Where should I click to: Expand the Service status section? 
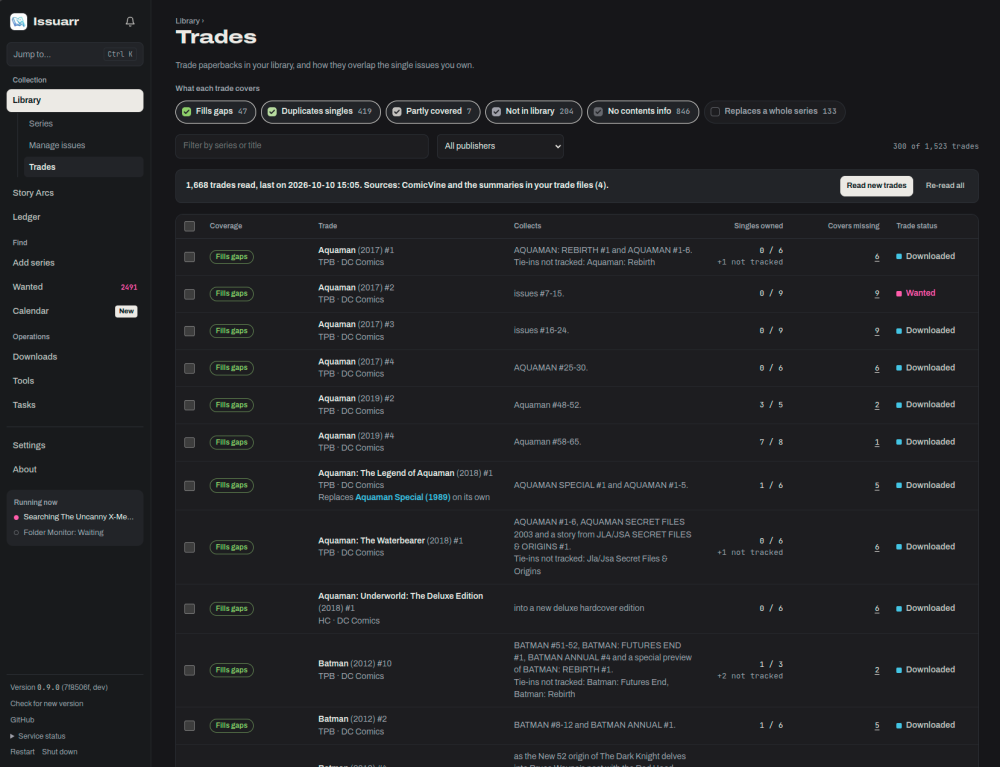click(38, 736)
